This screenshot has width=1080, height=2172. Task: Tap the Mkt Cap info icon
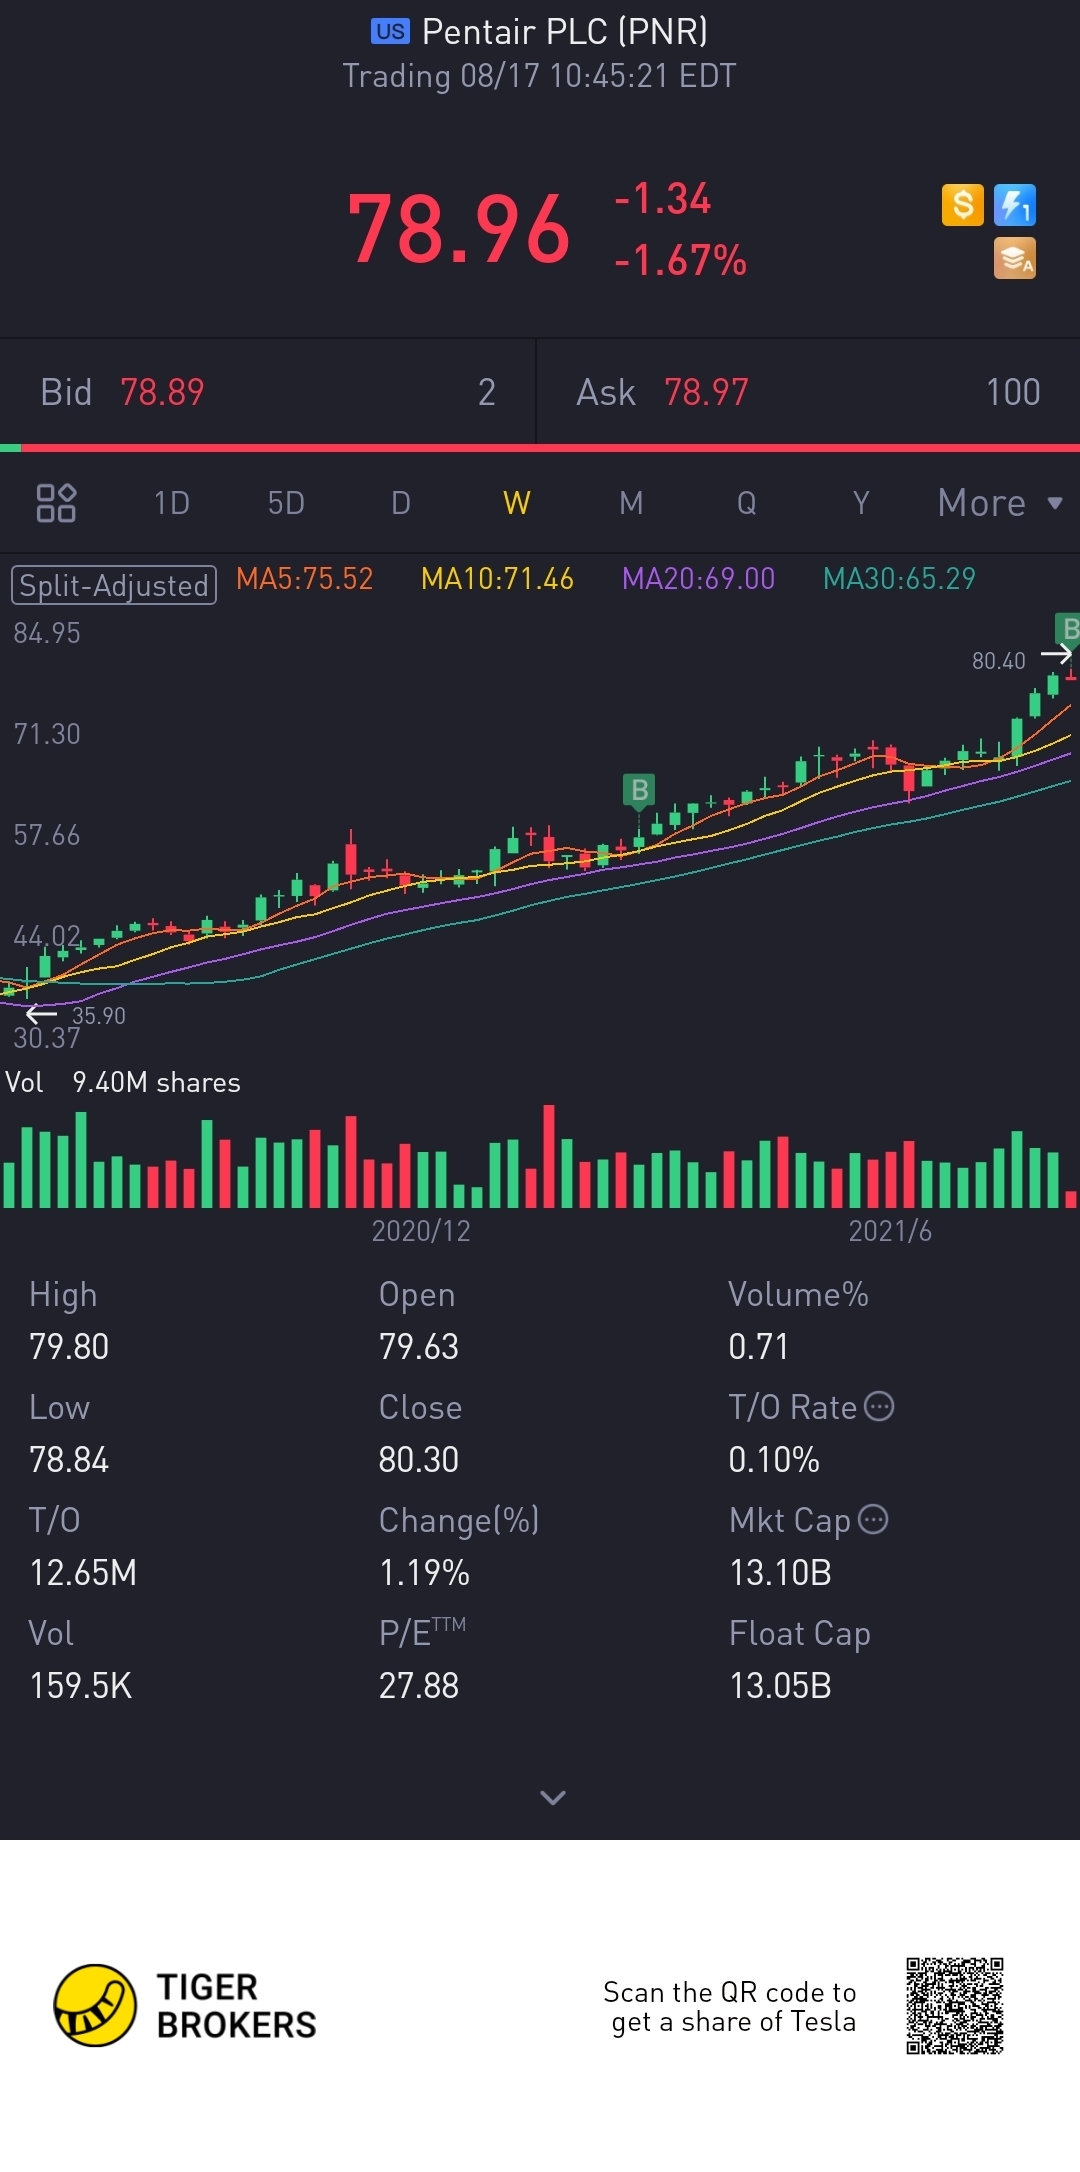click(873, 1519)
